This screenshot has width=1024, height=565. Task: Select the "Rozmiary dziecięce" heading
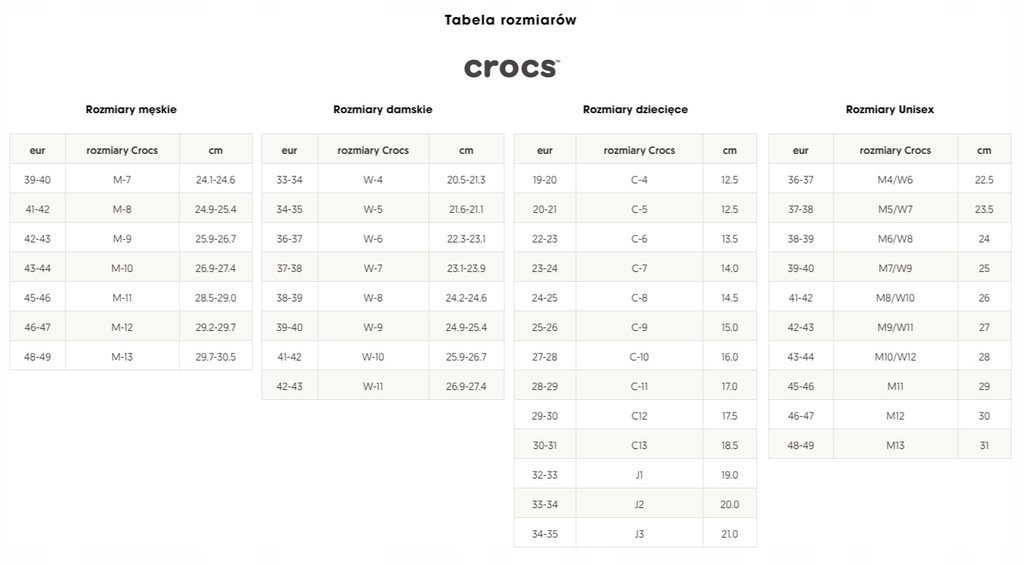point(635,109)
